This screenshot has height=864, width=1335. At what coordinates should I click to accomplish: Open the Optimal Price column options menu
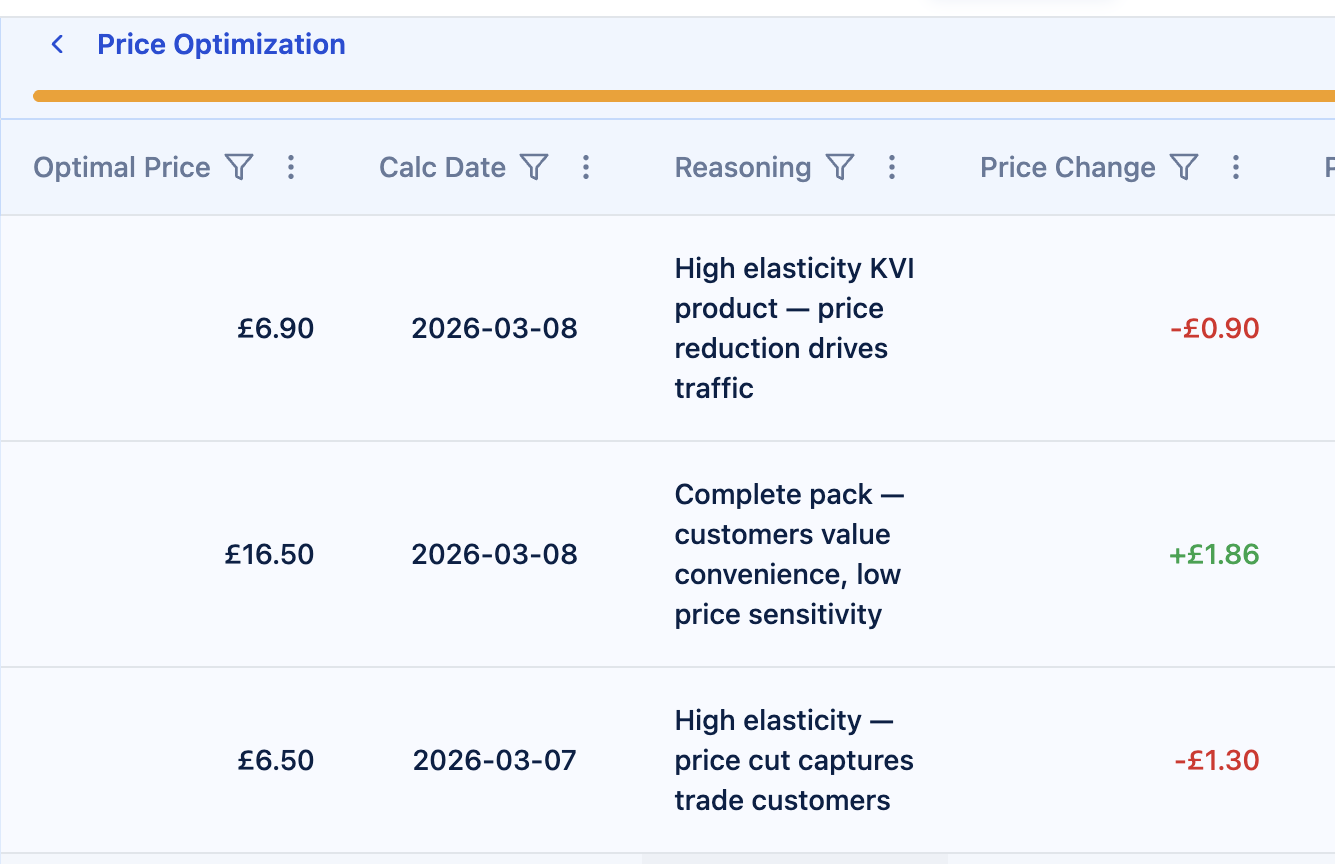point(291,167)
